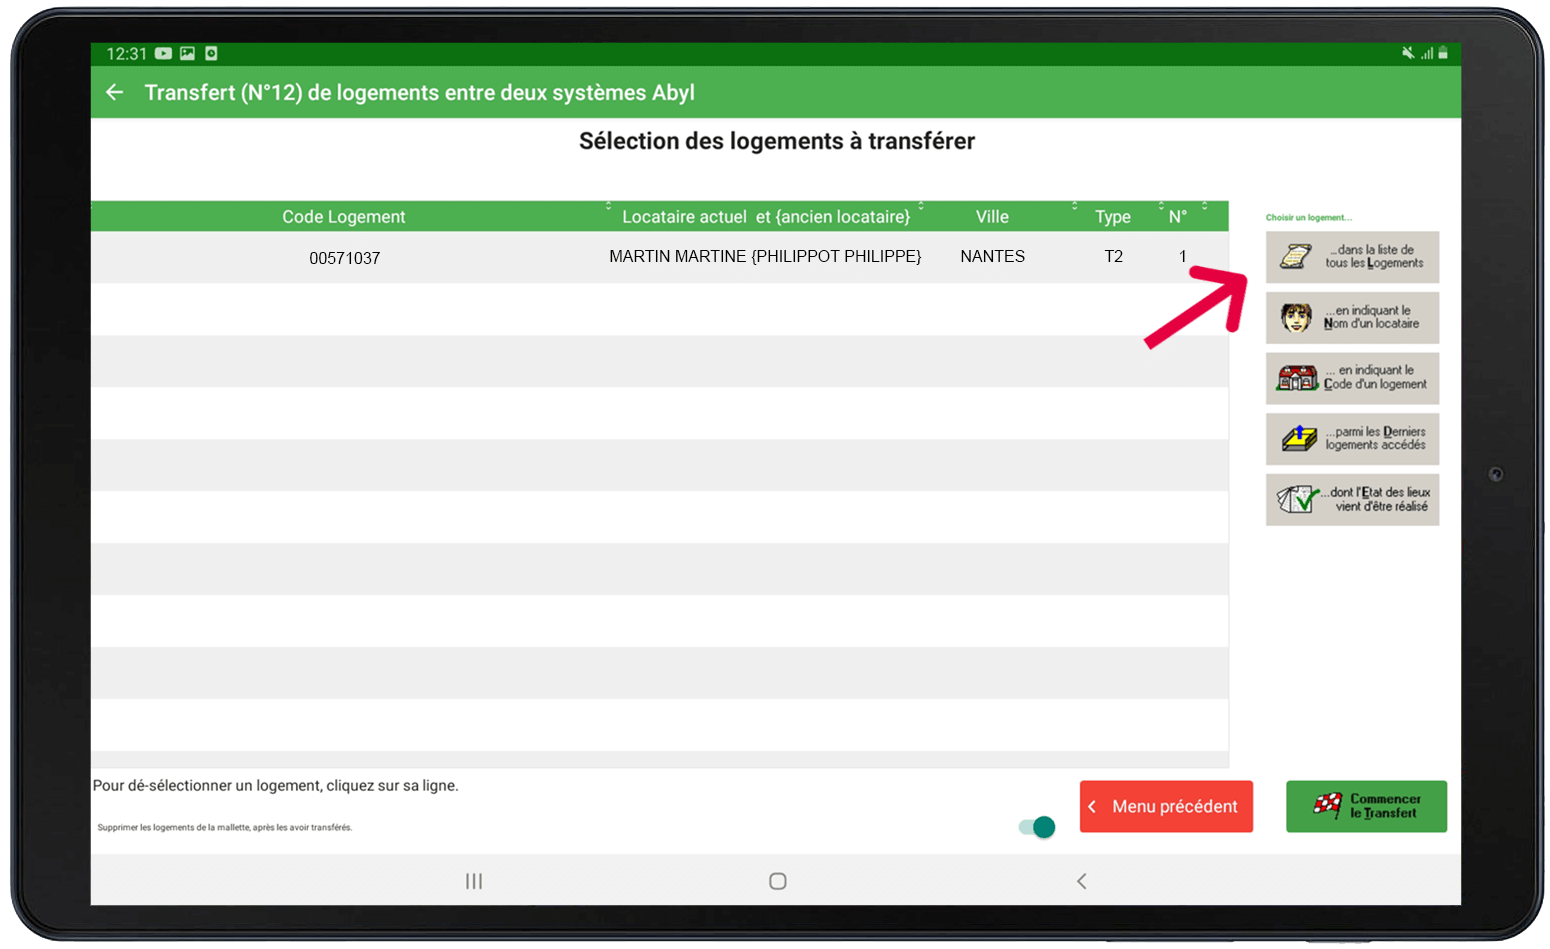Click the Ville column header
The width and height of the screenshot is (1550, 949).
992,217
